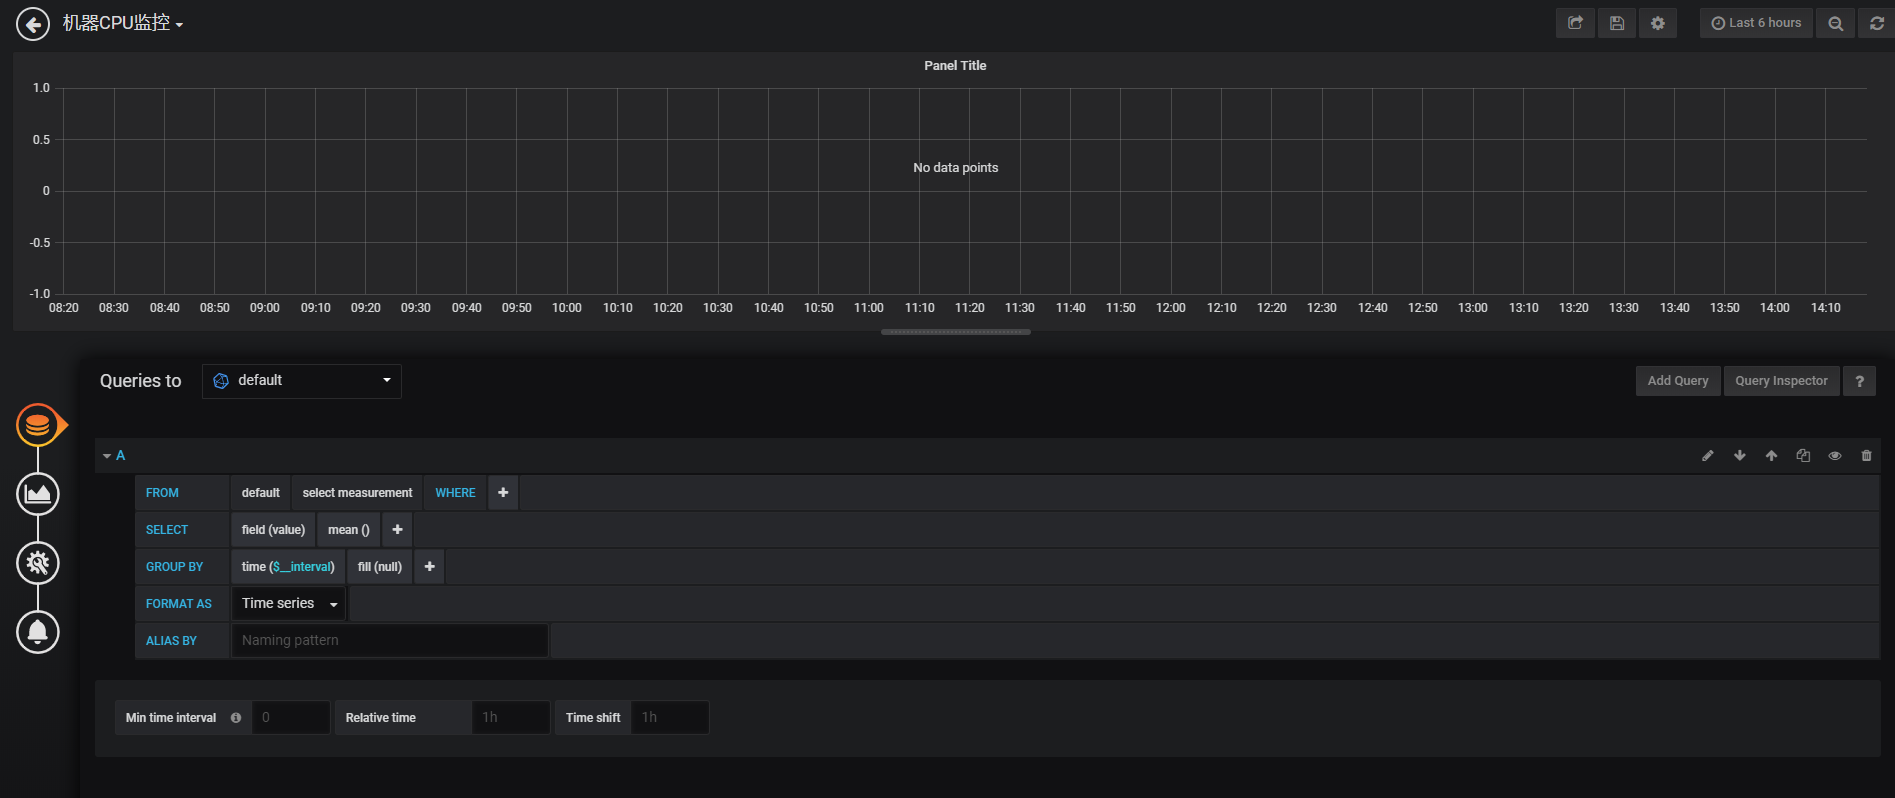Move query A up arrow icon

click(x=1771, y=456)
